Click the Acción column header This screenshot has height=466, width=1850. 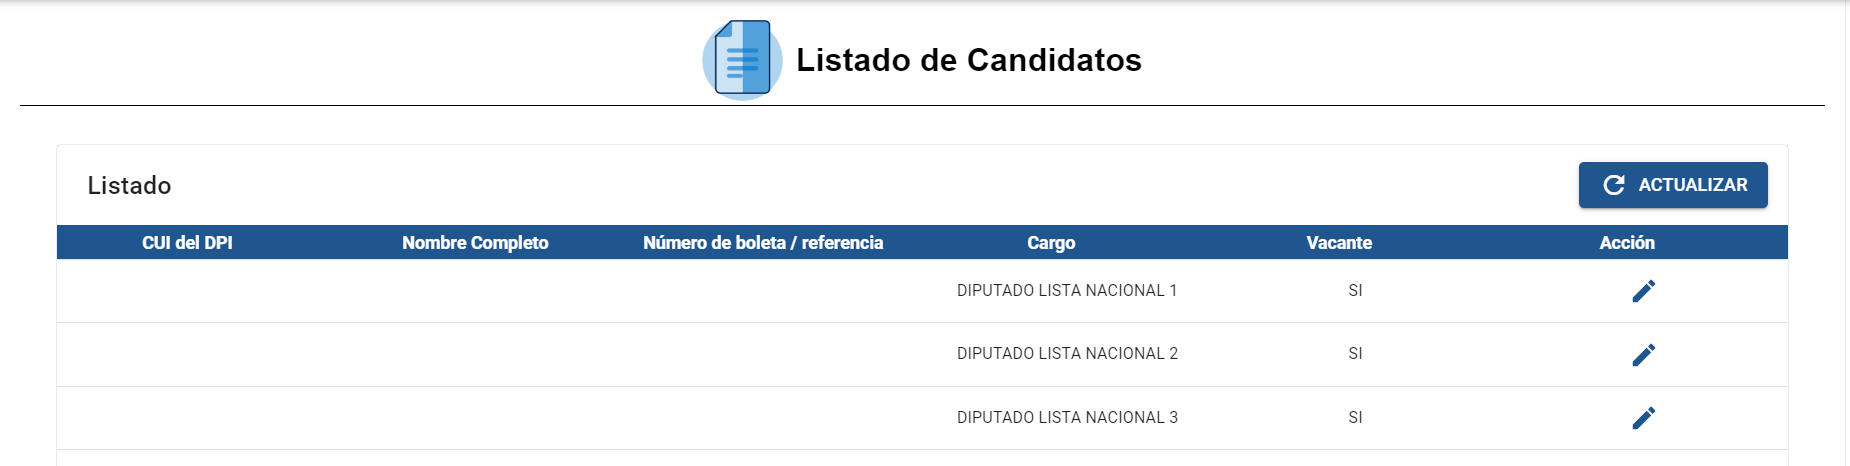tap(1627, 243)
